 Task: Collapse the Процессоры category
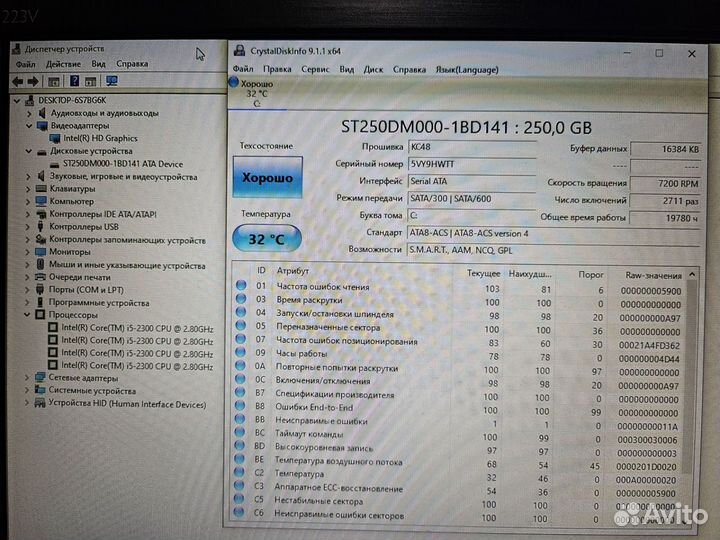28,315
